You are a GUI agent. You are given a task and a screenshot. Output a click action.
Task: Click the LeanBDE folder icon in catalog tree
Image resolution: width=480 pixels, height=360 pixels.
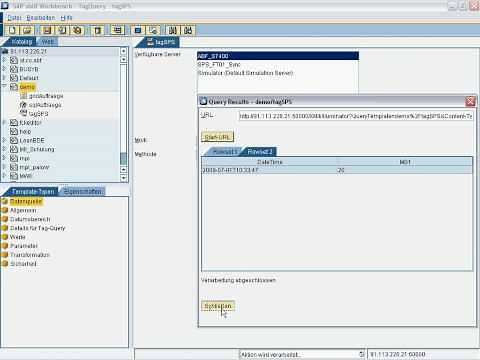coord(14,140)
